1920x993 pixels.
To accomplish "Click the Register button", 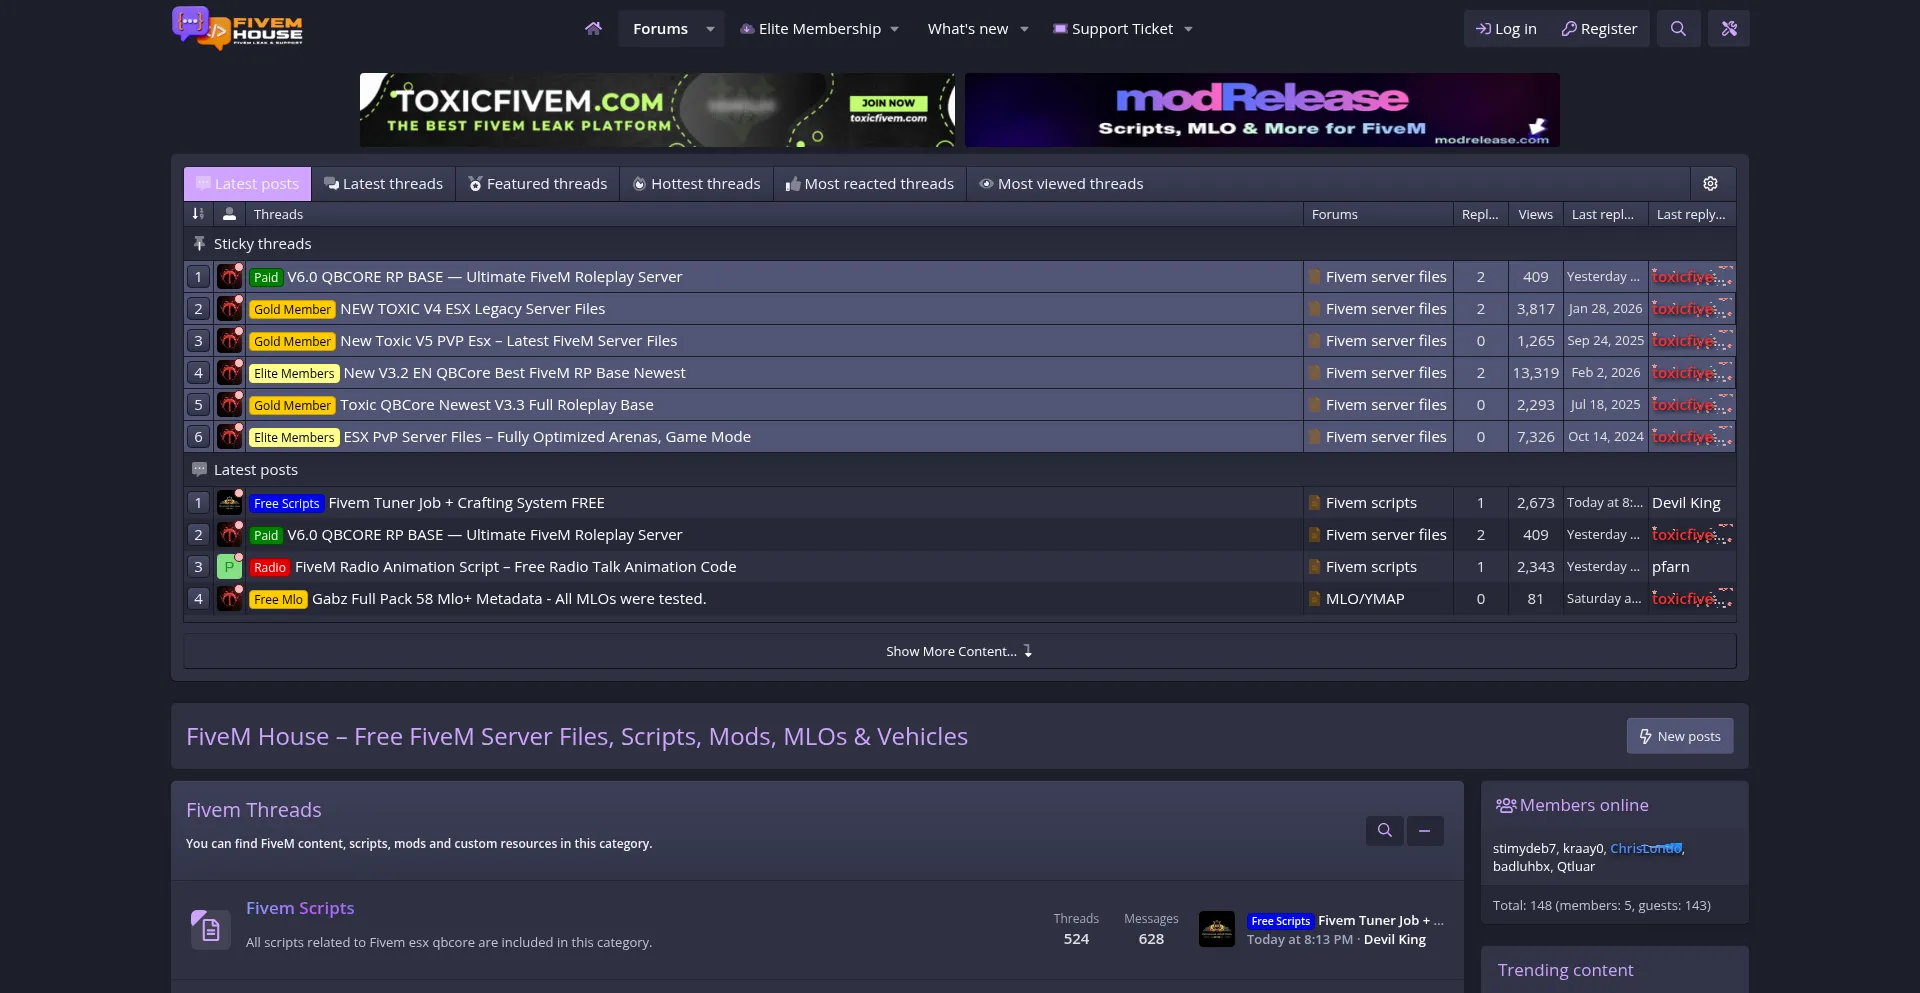I will pyautogui.click(x=1599, y=29).
